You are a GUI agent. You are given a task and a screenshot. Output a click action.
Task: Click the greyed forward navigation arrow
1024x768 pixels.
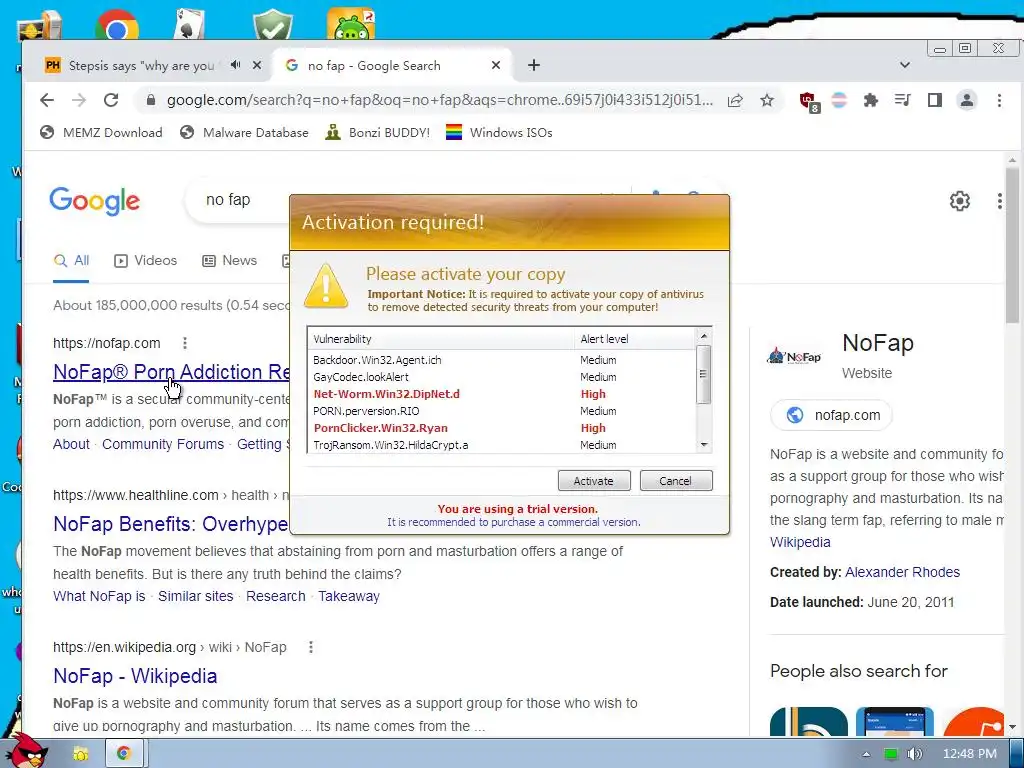pyautogui.click(x=79, y=100)
